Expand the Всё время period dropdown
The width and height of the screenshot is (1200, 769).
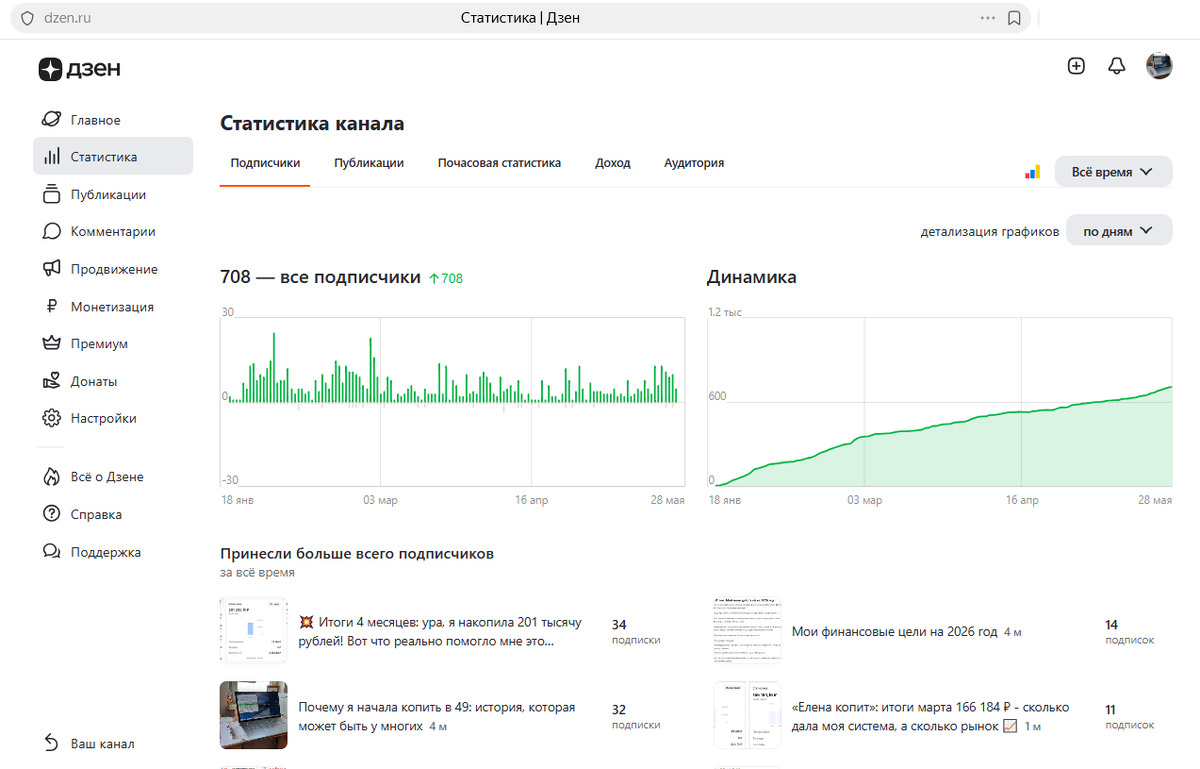click(x=1113, y=172)
